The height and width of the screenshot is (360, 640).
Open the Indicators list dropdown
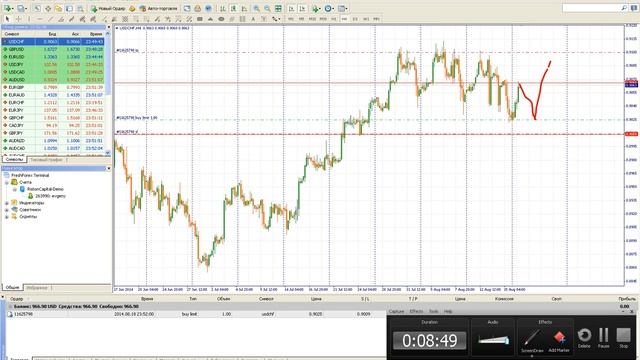pos(316,8)
